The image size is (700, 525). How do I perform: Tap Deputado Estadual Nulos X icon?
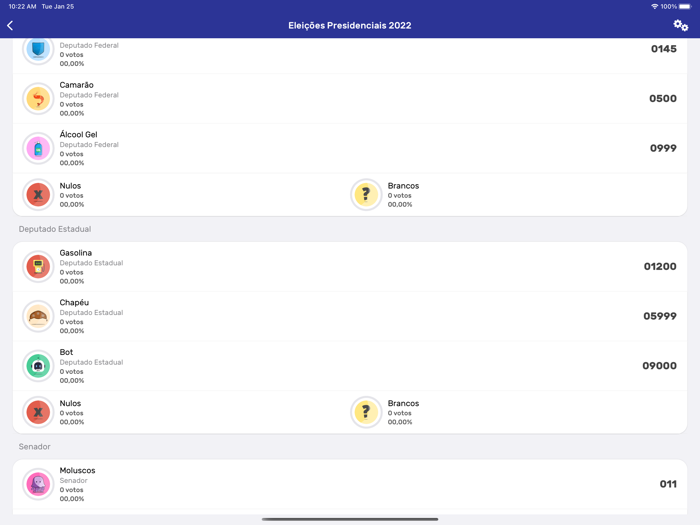tap(38, 412)
